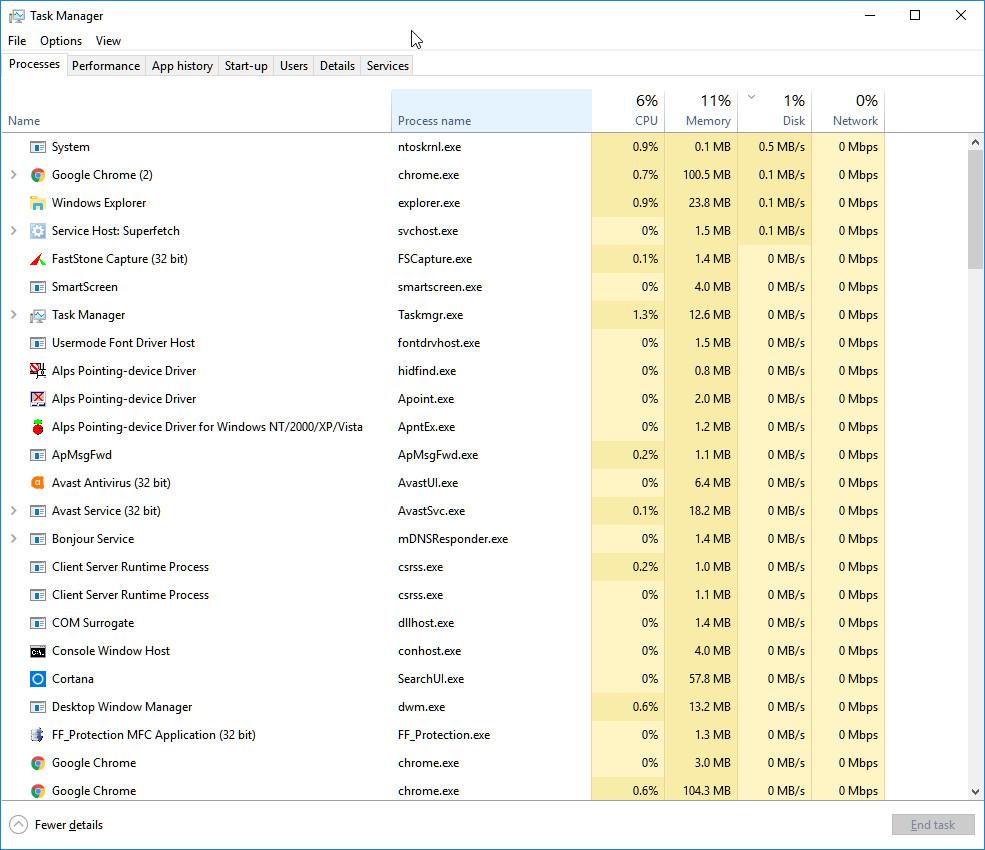Click the Windows Explorer folder icon
Image resolution: width=985 pixels, height=850 pixels.
click(x=37, y=203)
